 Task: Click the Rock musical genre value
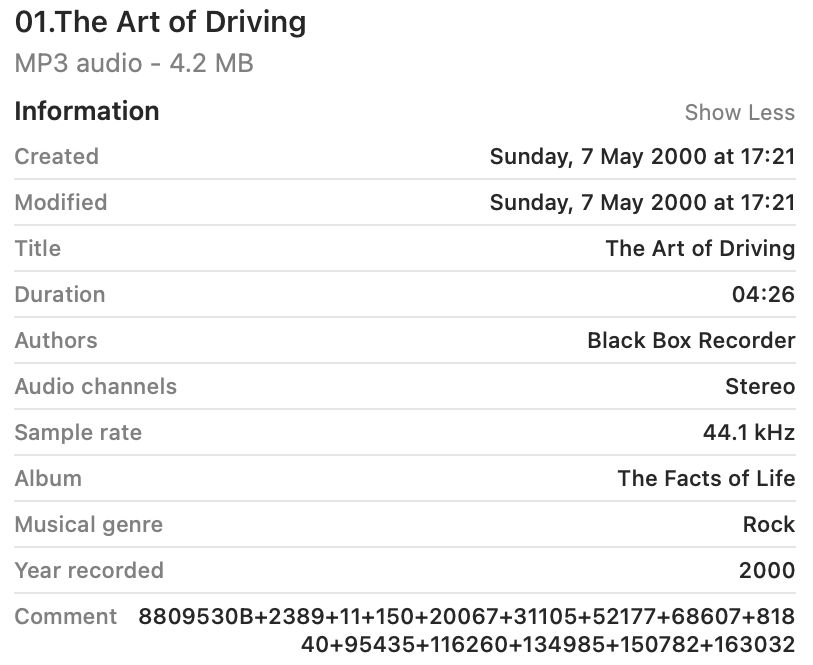(768, 525)
